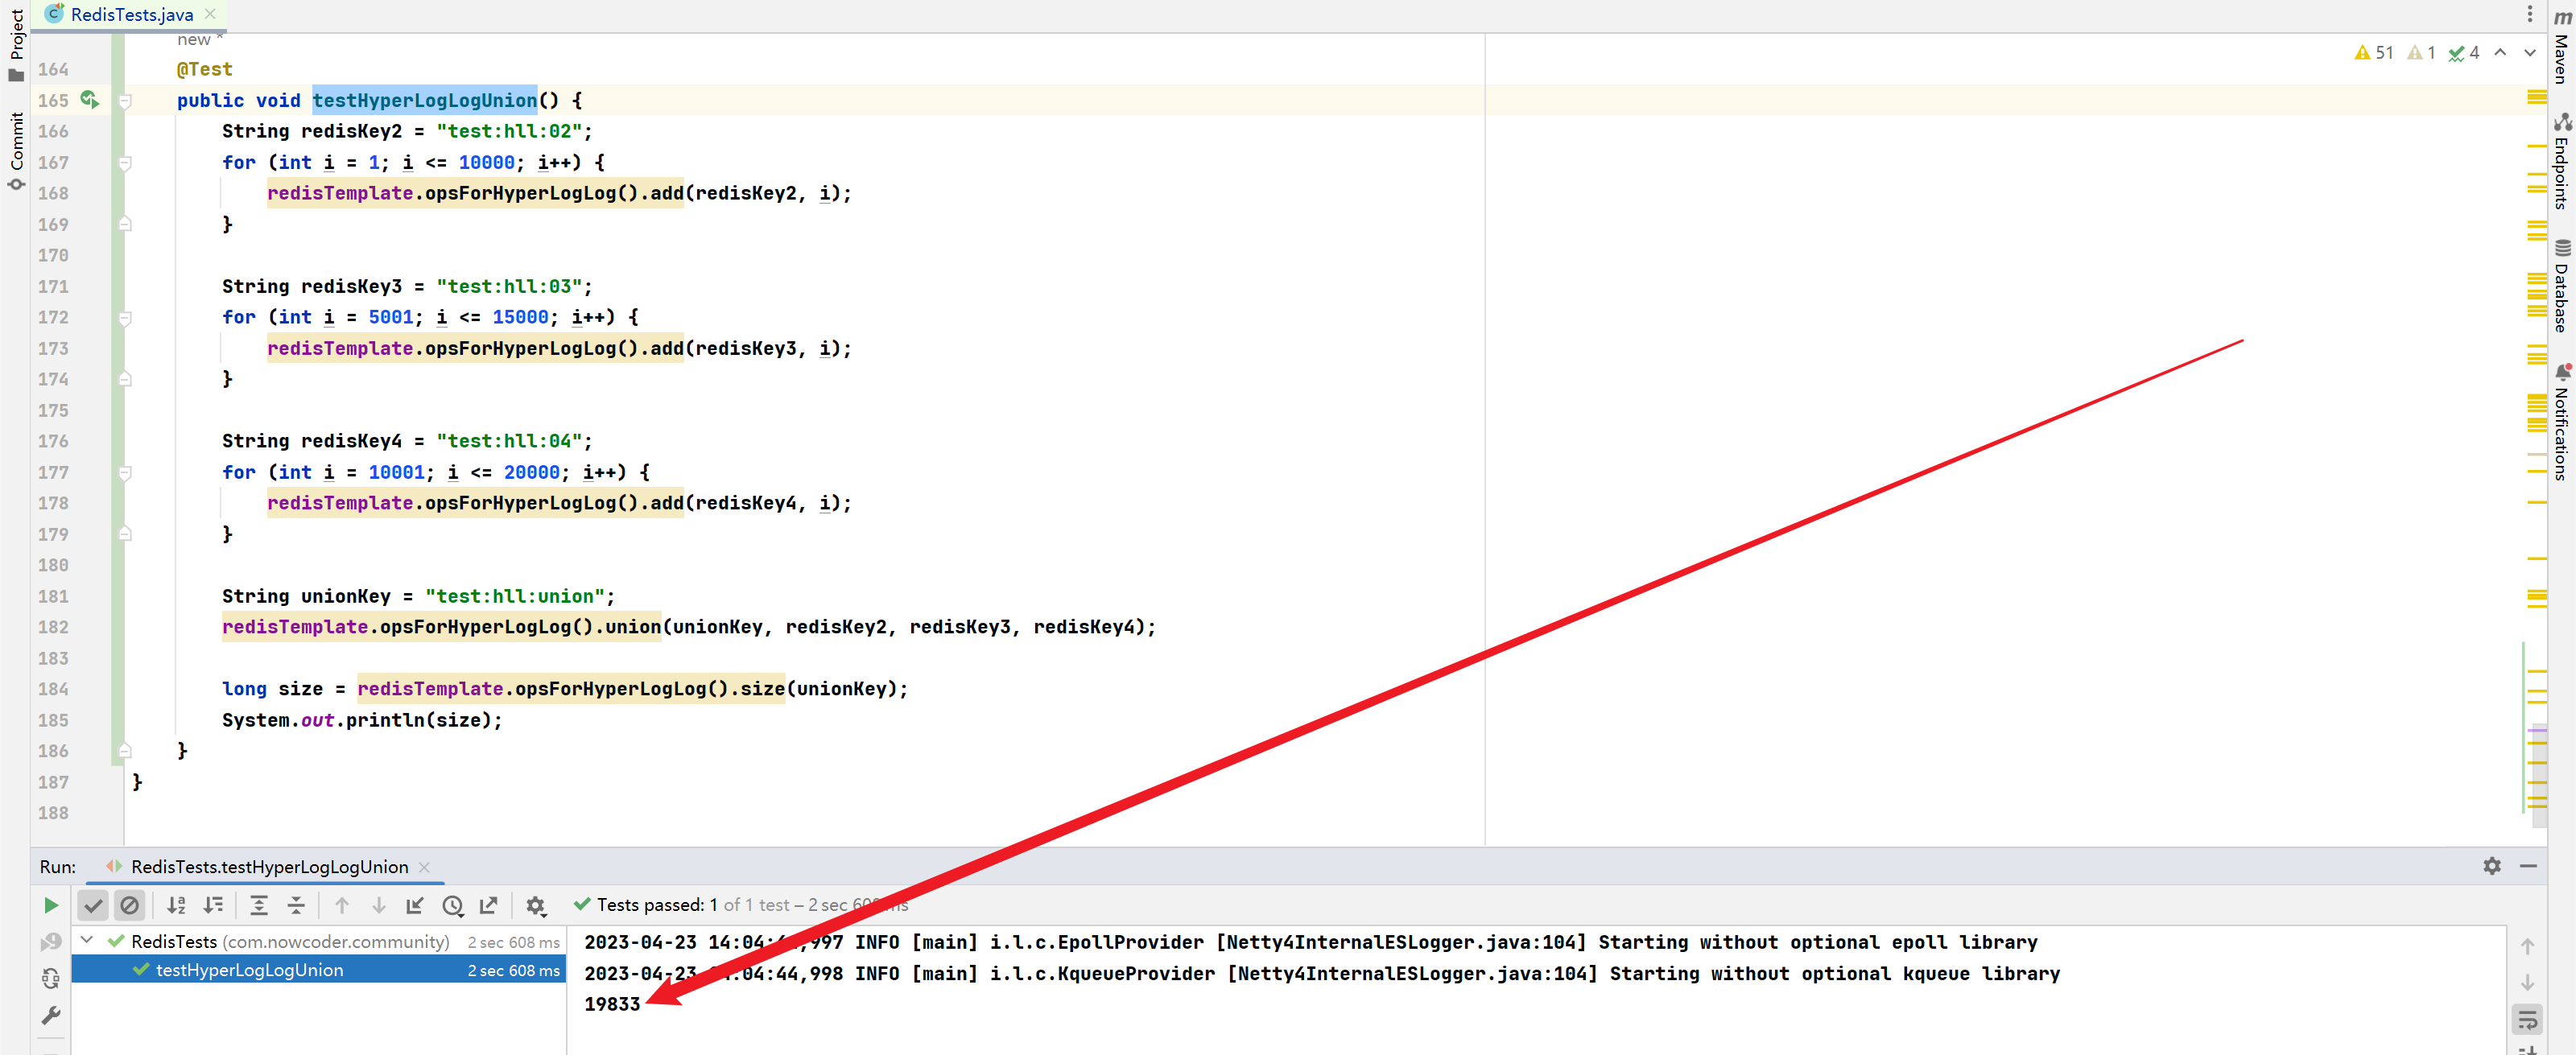Open the Commit tool window
Viewport: 2576px width, 1055px height.
16,151
